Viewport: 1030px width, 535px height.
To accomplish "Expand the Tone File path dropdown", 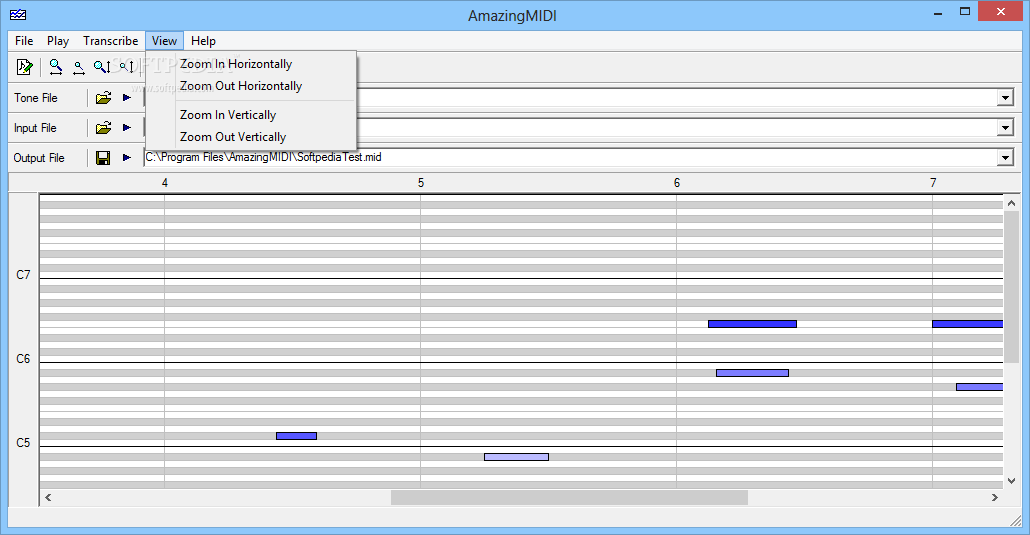I will (1005, 98).
